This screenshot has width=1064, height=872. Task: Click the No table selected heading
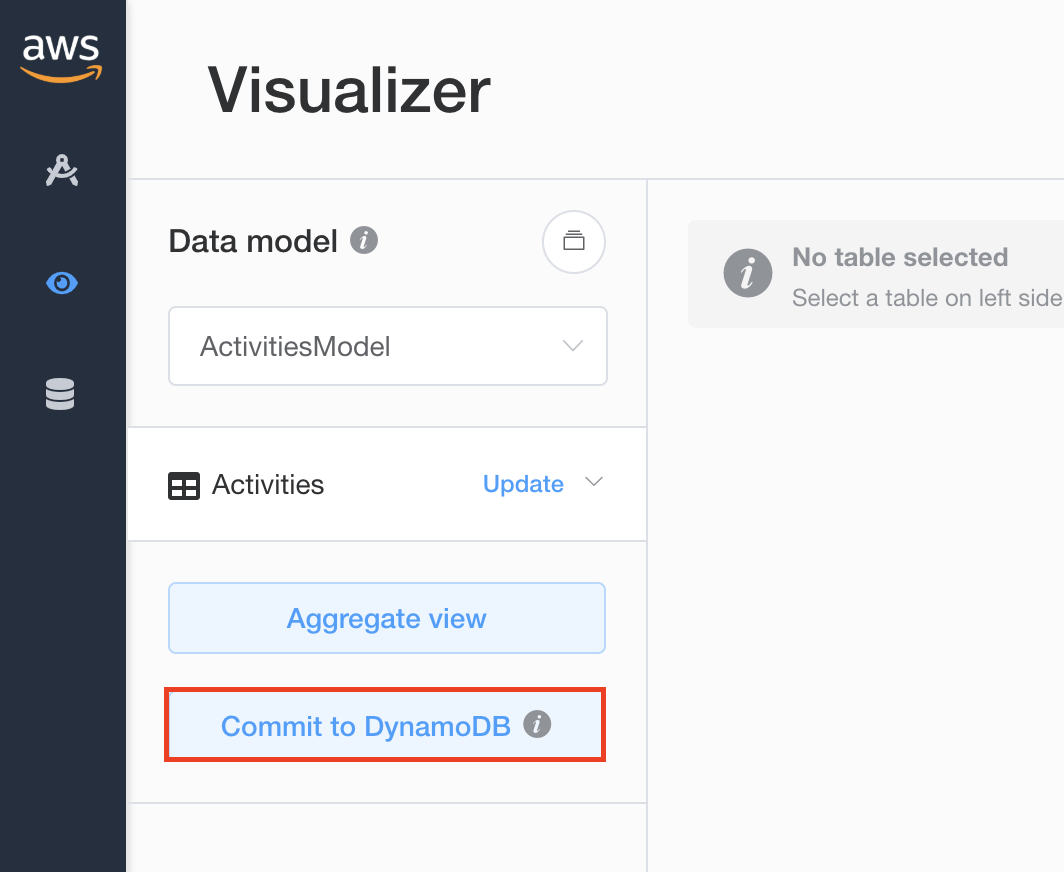pyautogui.click(x=900, y=257)
